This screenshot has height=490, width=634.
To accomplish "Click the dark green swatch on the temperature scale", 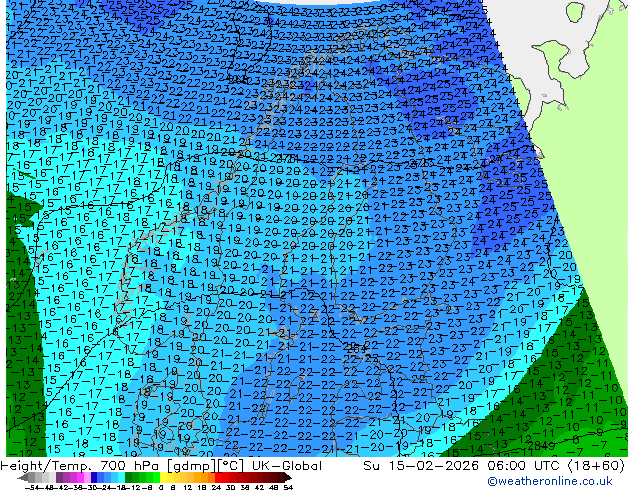I will click(x=128, y=477).
